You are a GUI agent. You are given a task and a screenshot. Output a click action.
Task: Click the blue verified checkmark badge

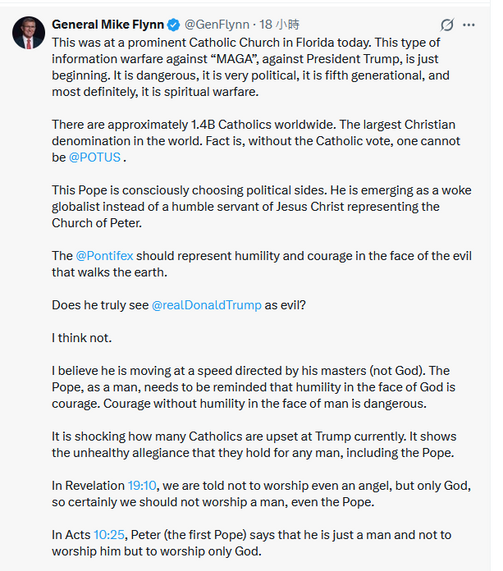point(173,25)
